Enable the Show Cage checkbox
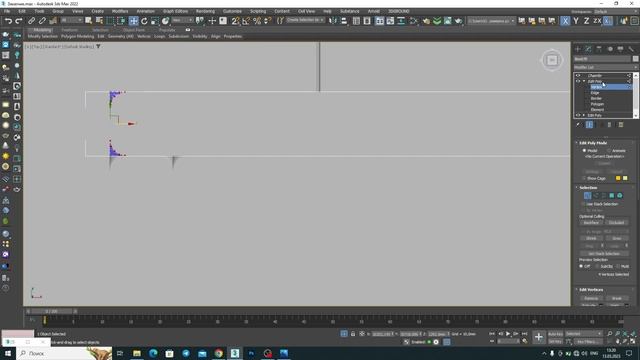The height and width of the screenshot is (360, 640). (x=584, y=178)
